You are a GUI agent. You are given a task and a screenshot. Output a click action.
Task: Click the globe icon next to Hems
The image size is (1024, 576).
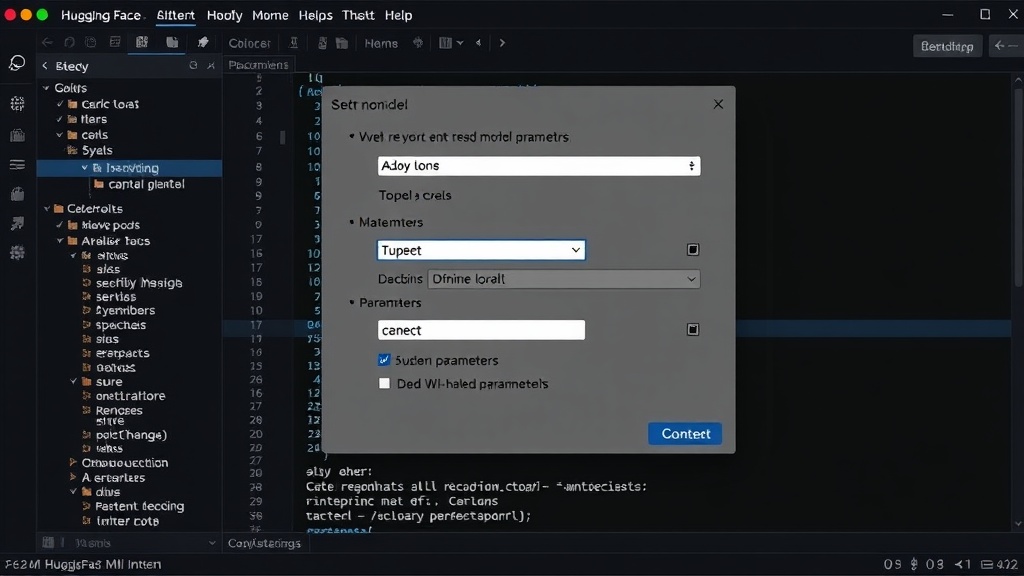coord(418,43)
